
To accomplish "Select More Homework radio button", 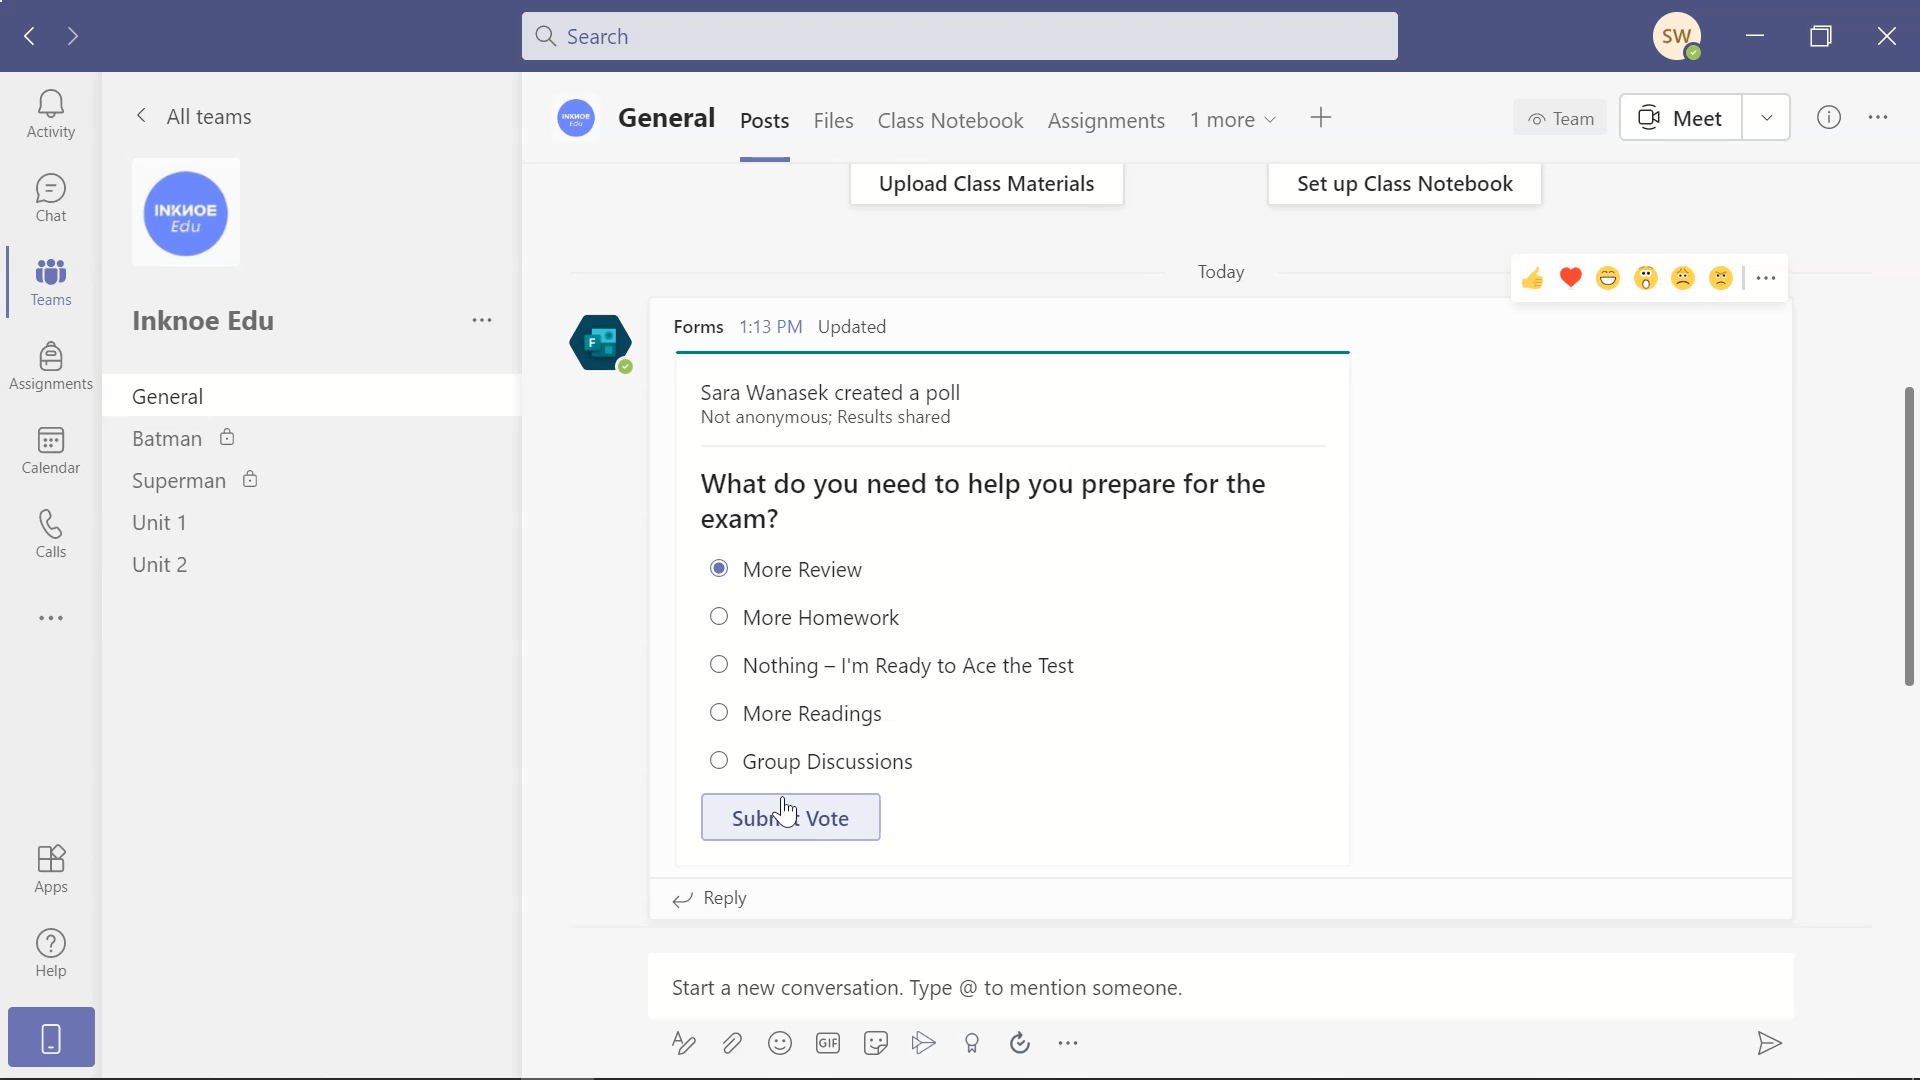I will 719,616.
